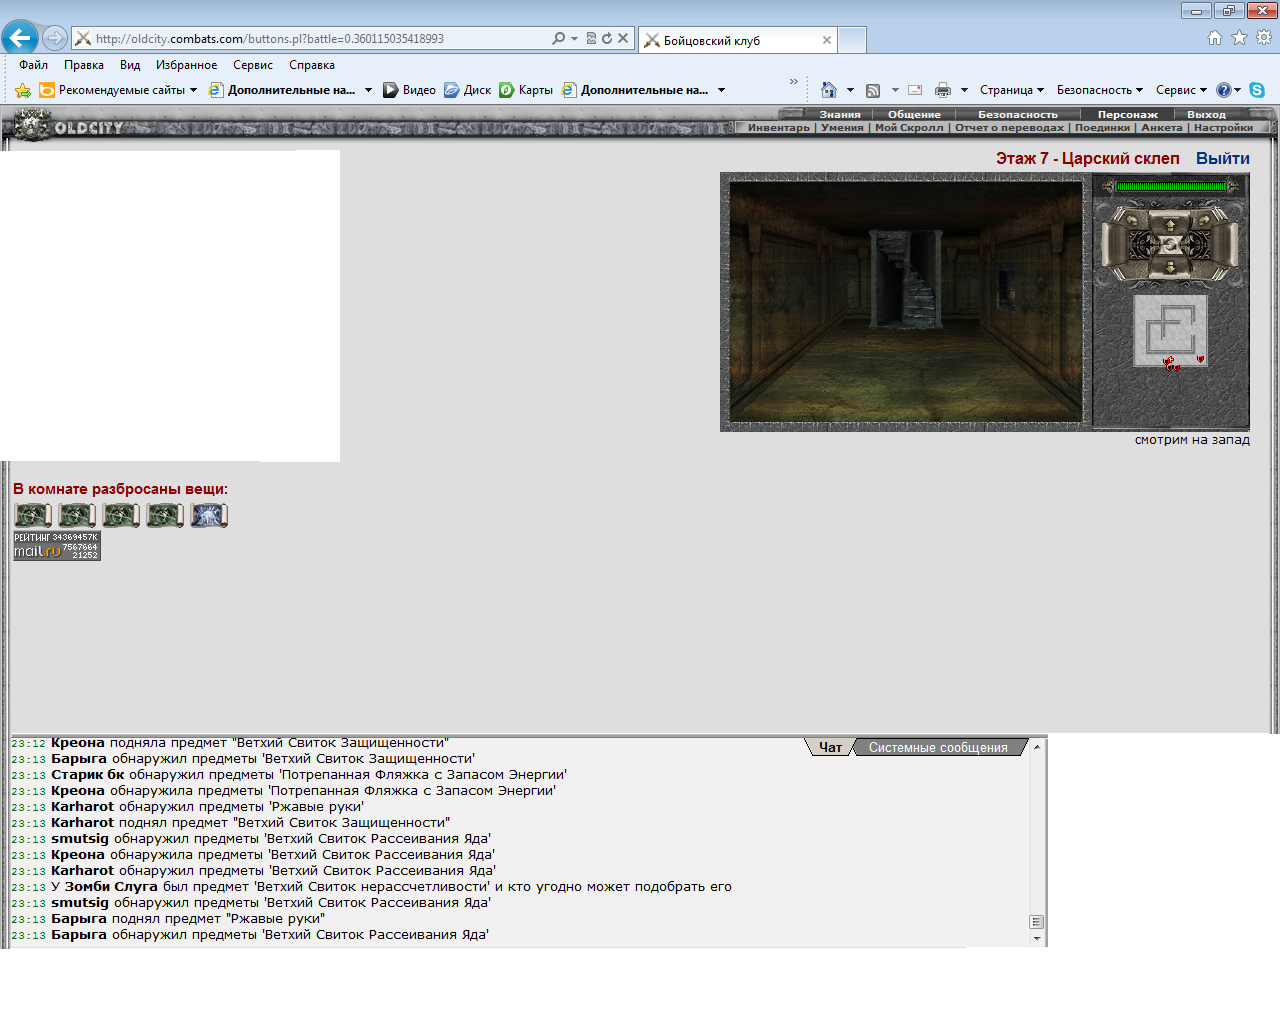Click the OLDCITY logo emblem
This screenshot has height=1024, width=1280.
[x=32, y=126]
